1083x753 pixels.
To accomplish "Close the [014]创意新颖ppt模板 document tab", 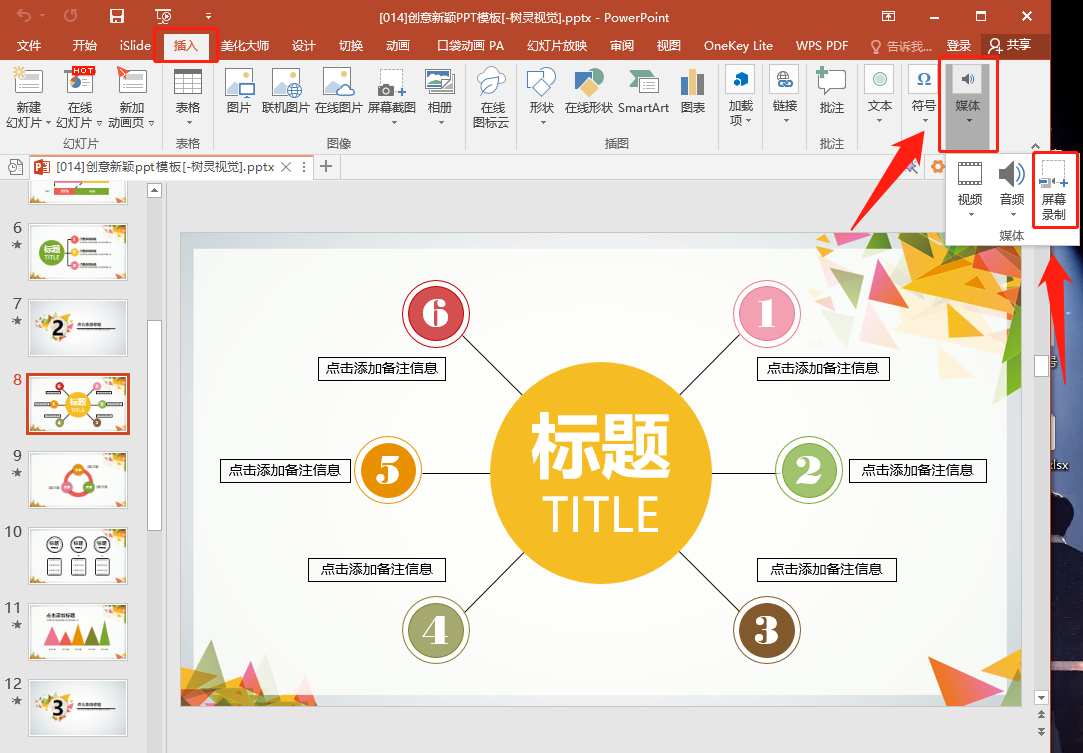I will (286, 166).
